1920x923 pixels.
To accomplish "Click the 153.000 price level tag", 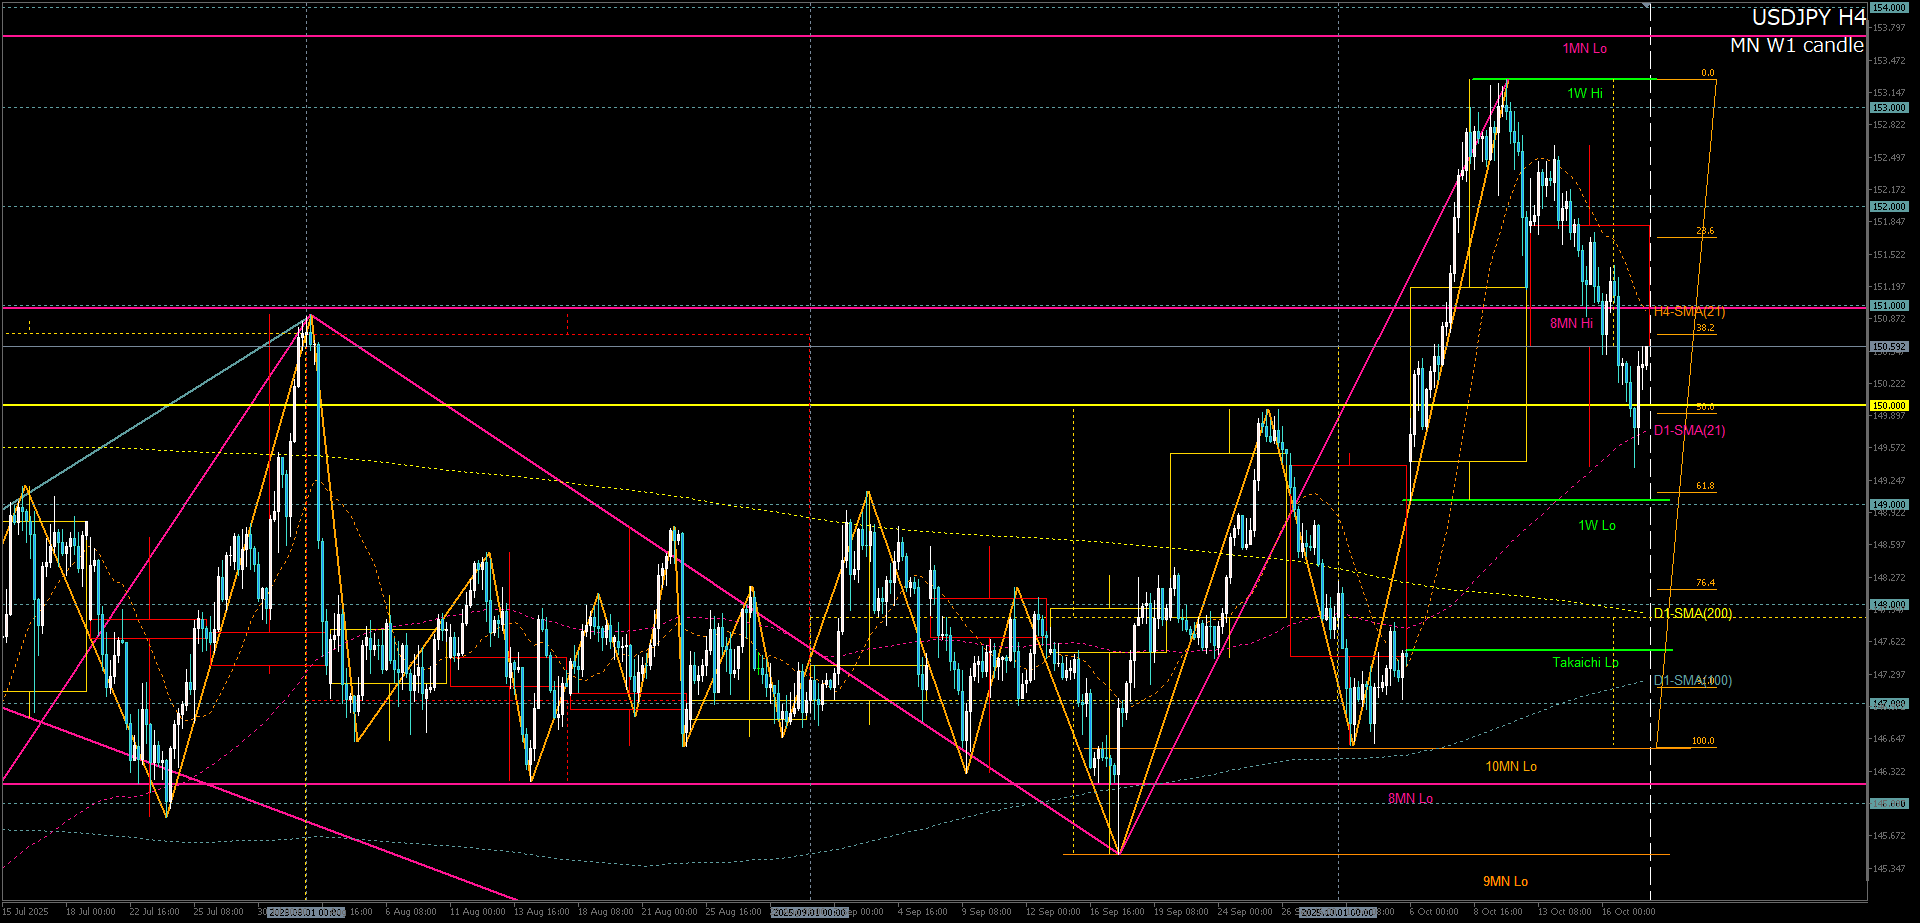I will click(x=1889, y=108).
